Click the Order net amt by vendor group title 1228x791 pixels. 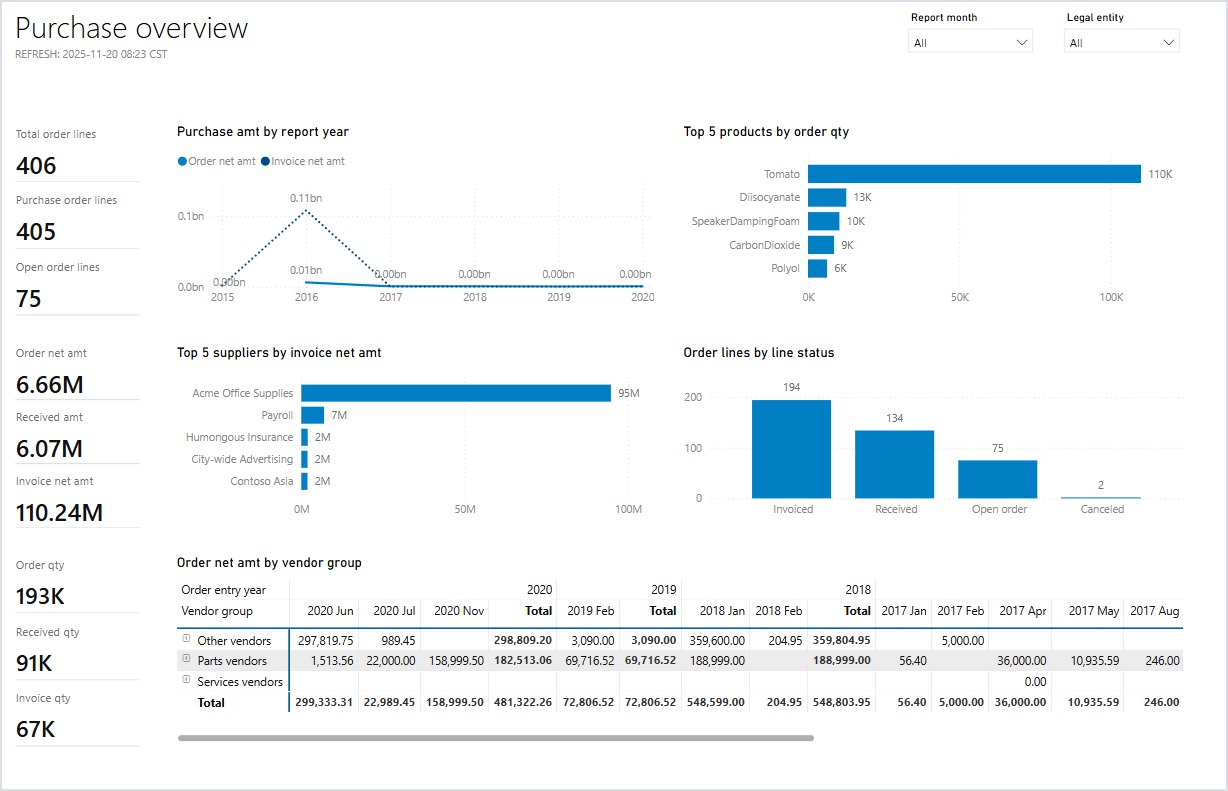[269, 563]
